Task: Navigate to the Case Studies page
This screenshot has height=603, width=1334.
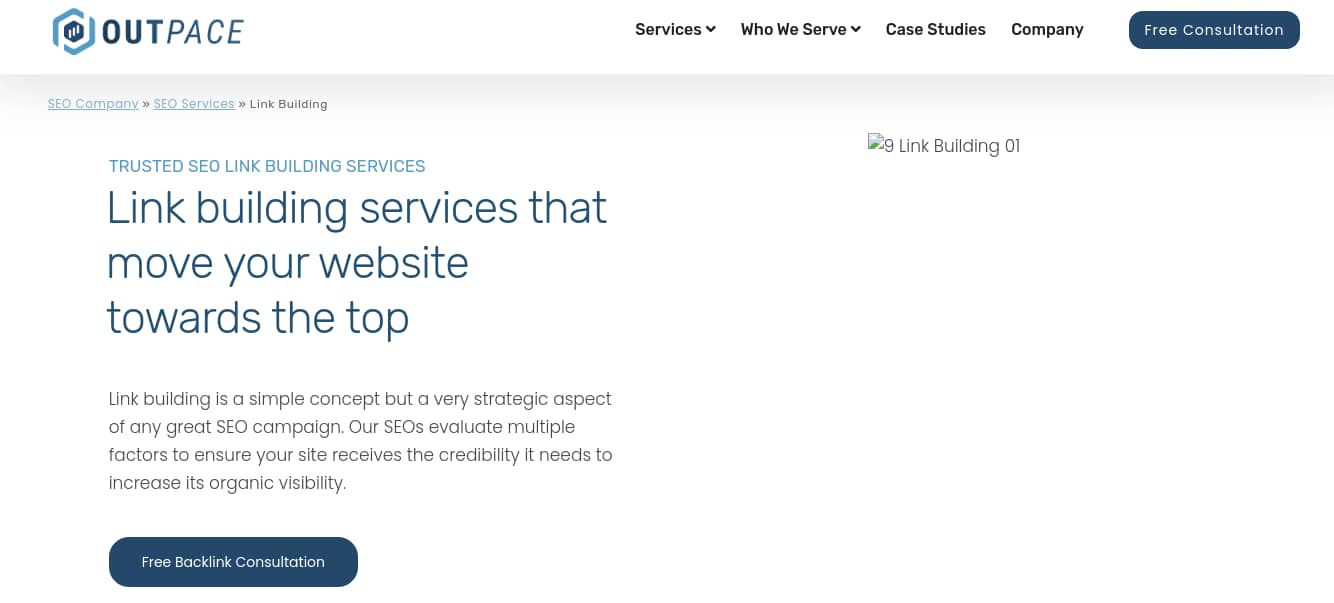Action: (935, 29)
